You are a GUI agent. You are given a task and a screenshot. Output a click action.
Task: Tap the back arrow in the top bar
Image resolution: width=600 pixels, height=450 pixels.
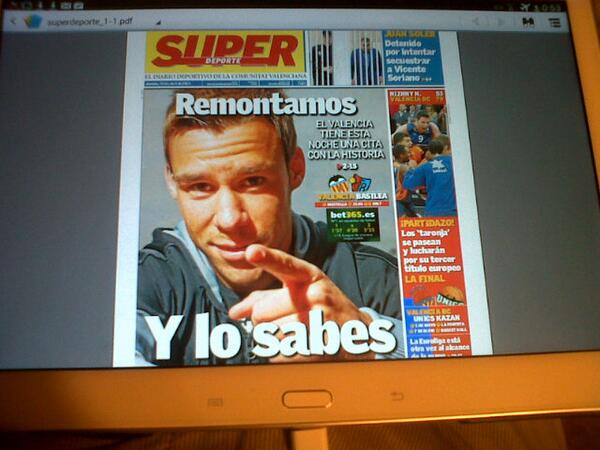[13, 21]
